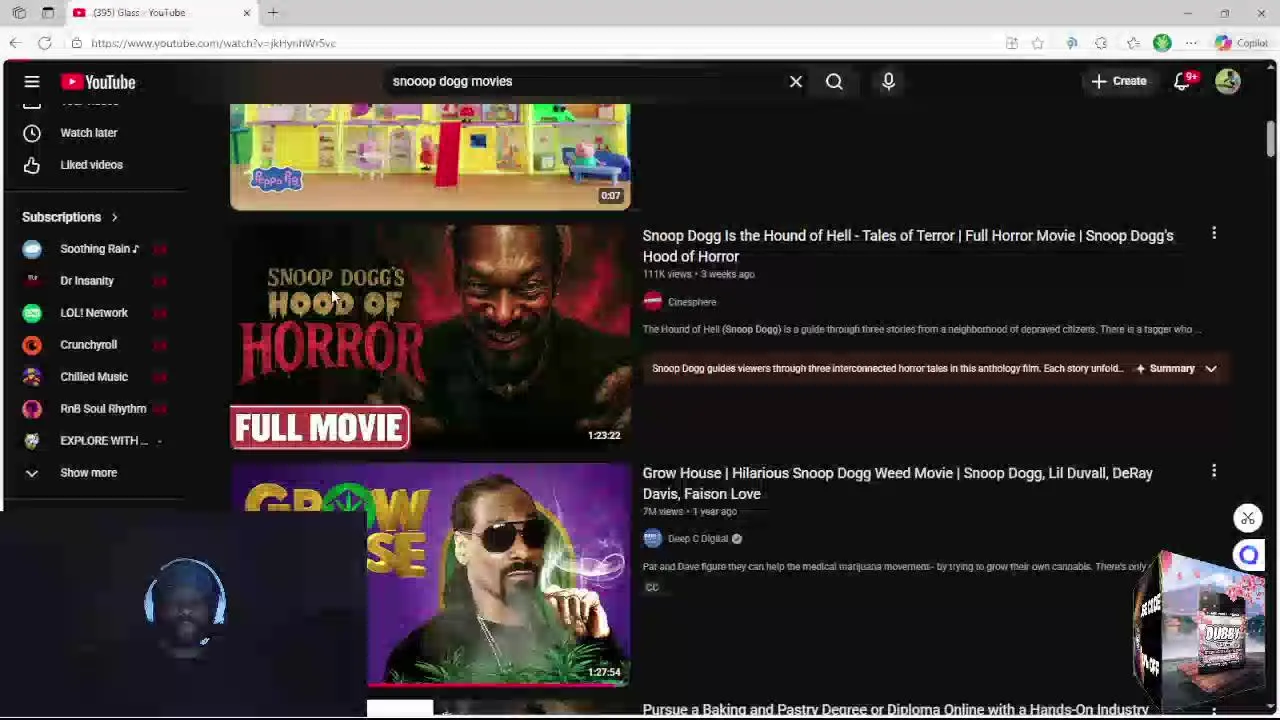Open the Pursue a Baking and Pastry ad title
This screenshot has height=720, width=1280.
pos(896,710)
